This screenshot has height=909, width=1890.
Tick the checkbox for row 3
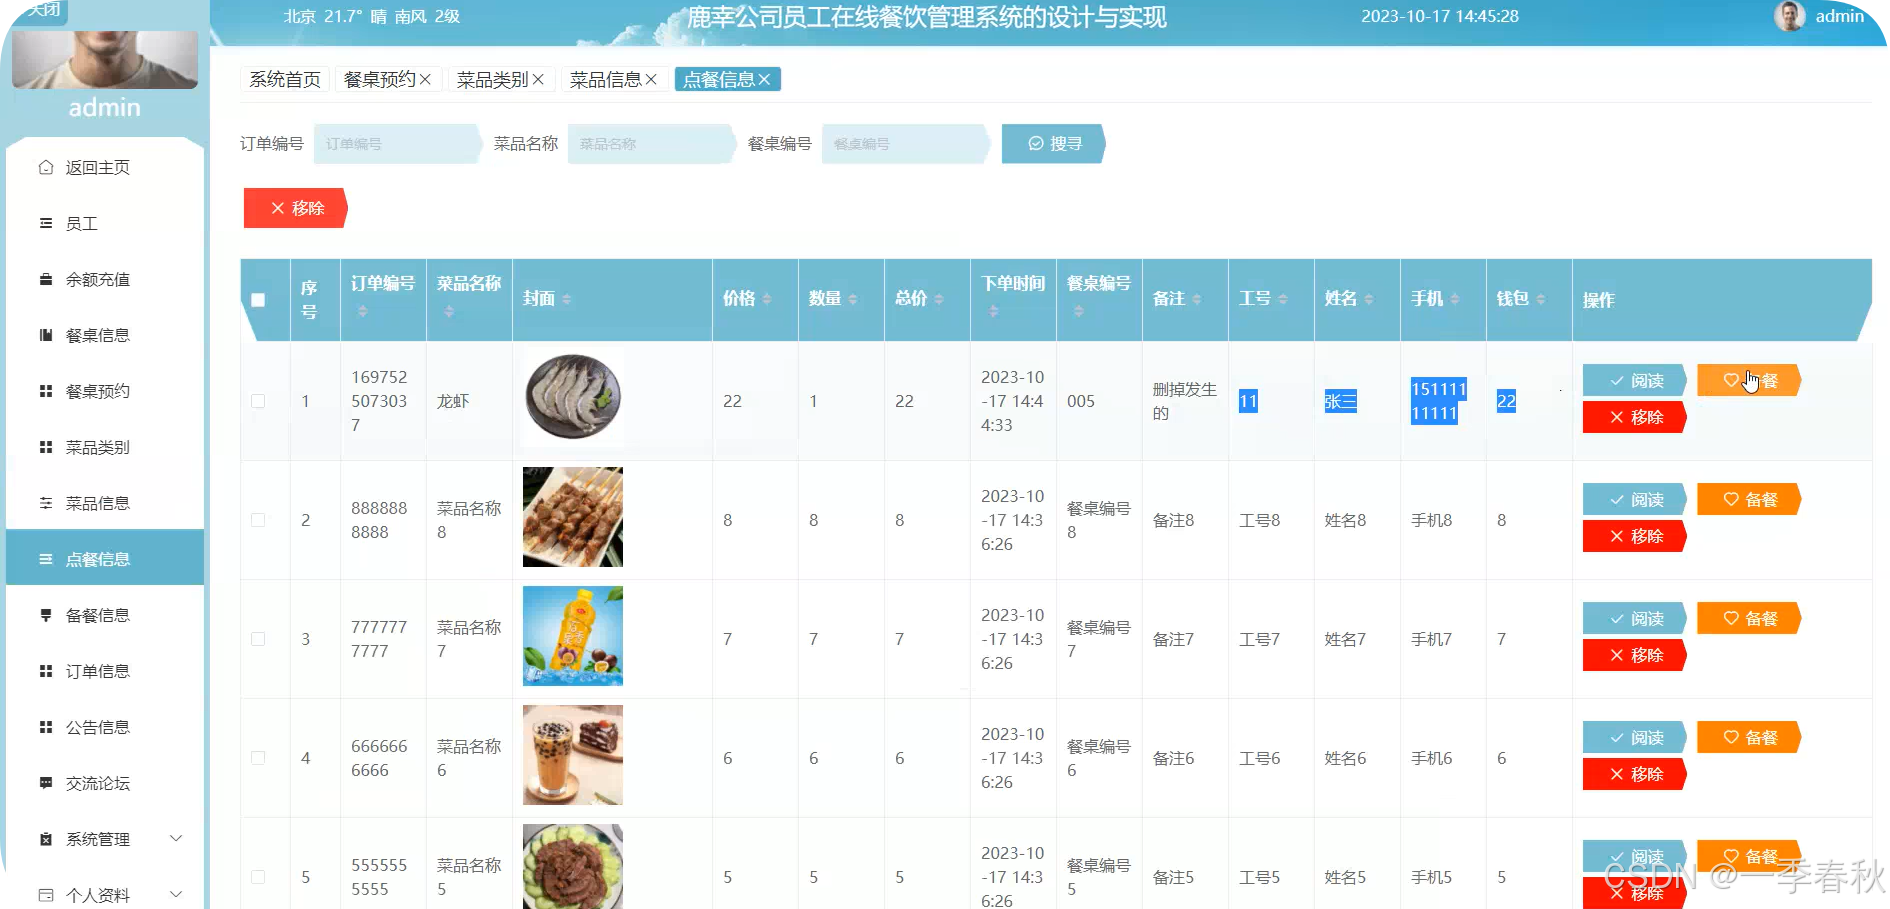point(259,639)
